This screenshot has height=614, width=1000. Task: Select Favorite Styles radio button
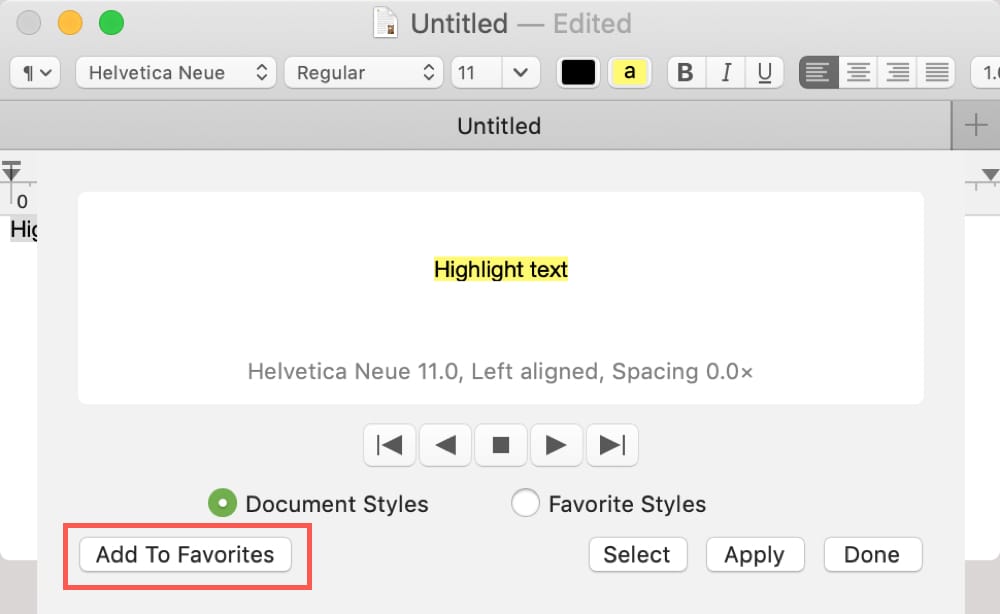click(525, 503)
